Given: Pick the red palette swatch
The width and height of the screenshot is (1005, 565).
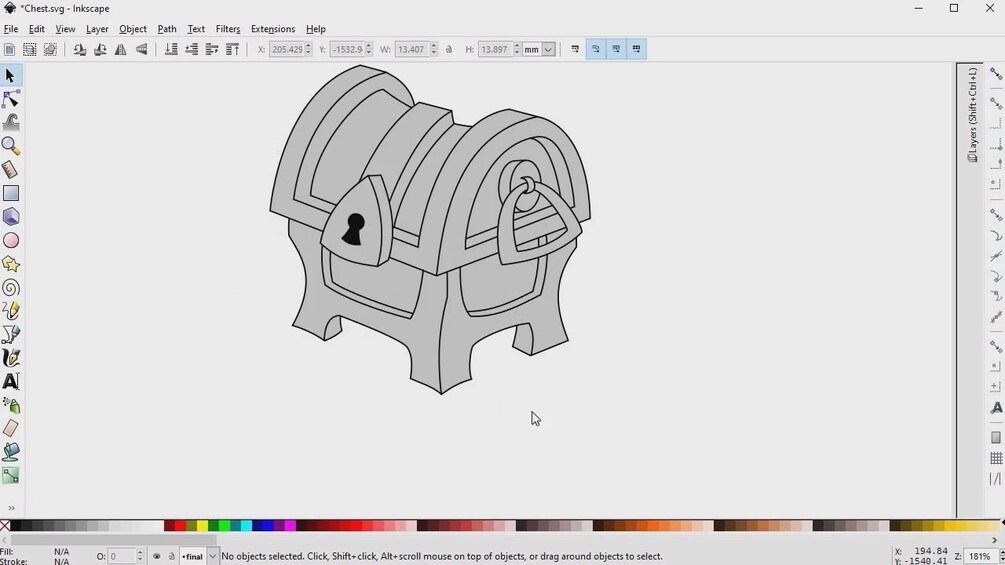Looking at the screenshot, I should 180,526.
